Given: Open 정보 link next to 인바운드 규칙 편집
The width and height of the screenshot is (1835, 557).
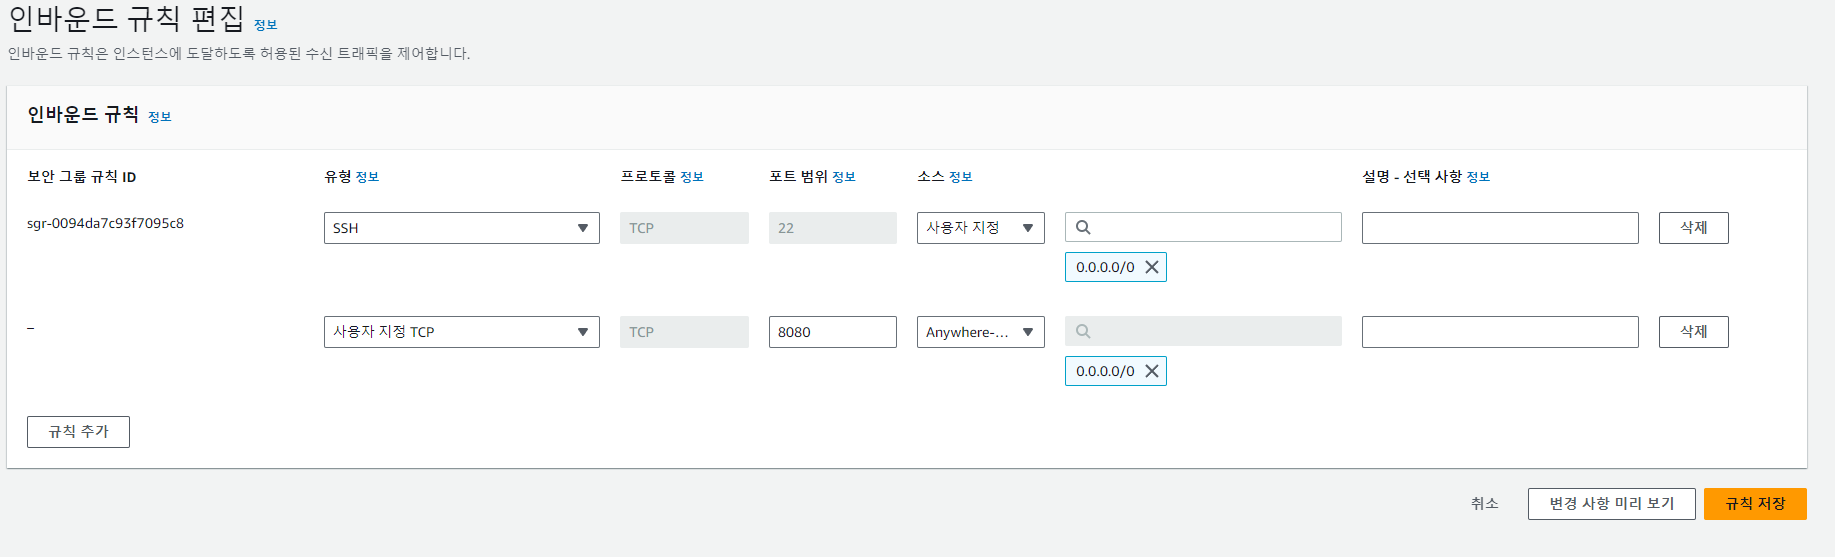Looking at the screenshot, I should pyautogui.click(x=266, y=25).
